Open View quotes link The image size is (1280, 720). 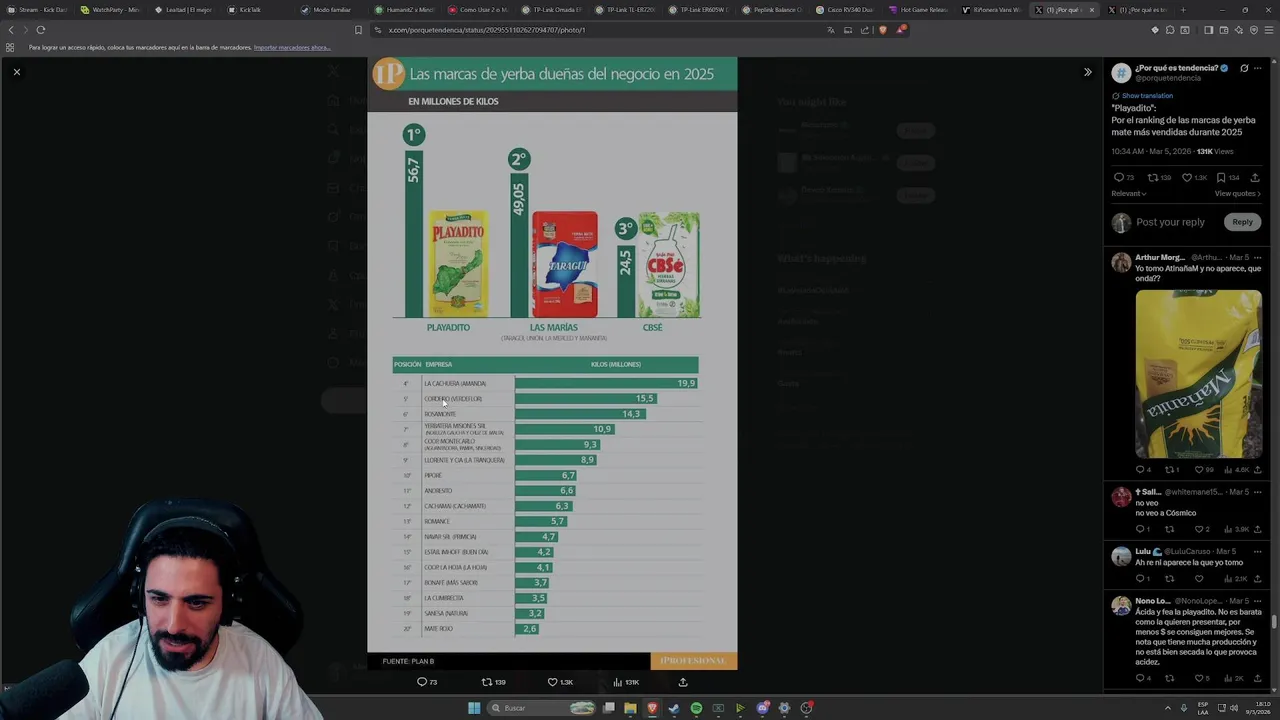point(1238,193)
